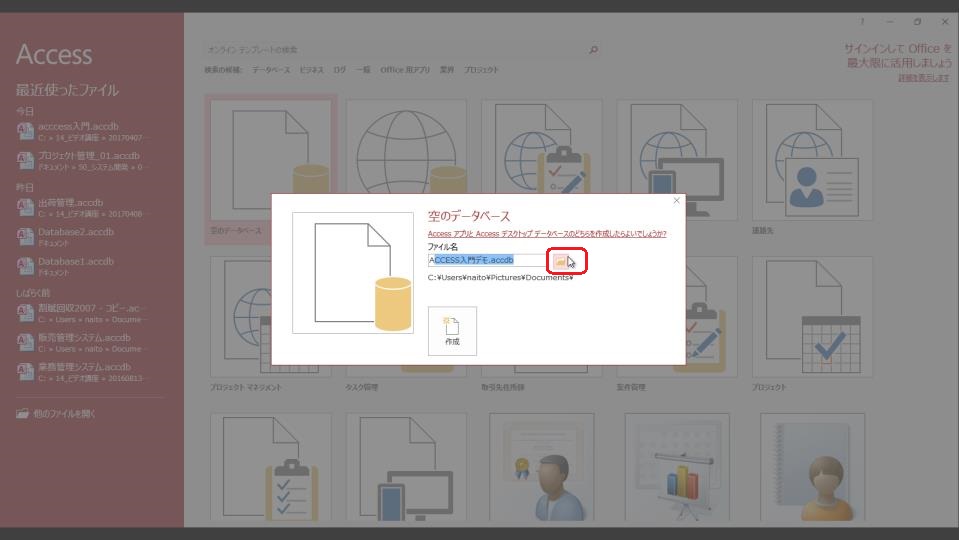The width and height of the screenshot is (959, 540).
Task: Click the help question mark icon
Action: (862, 21)
